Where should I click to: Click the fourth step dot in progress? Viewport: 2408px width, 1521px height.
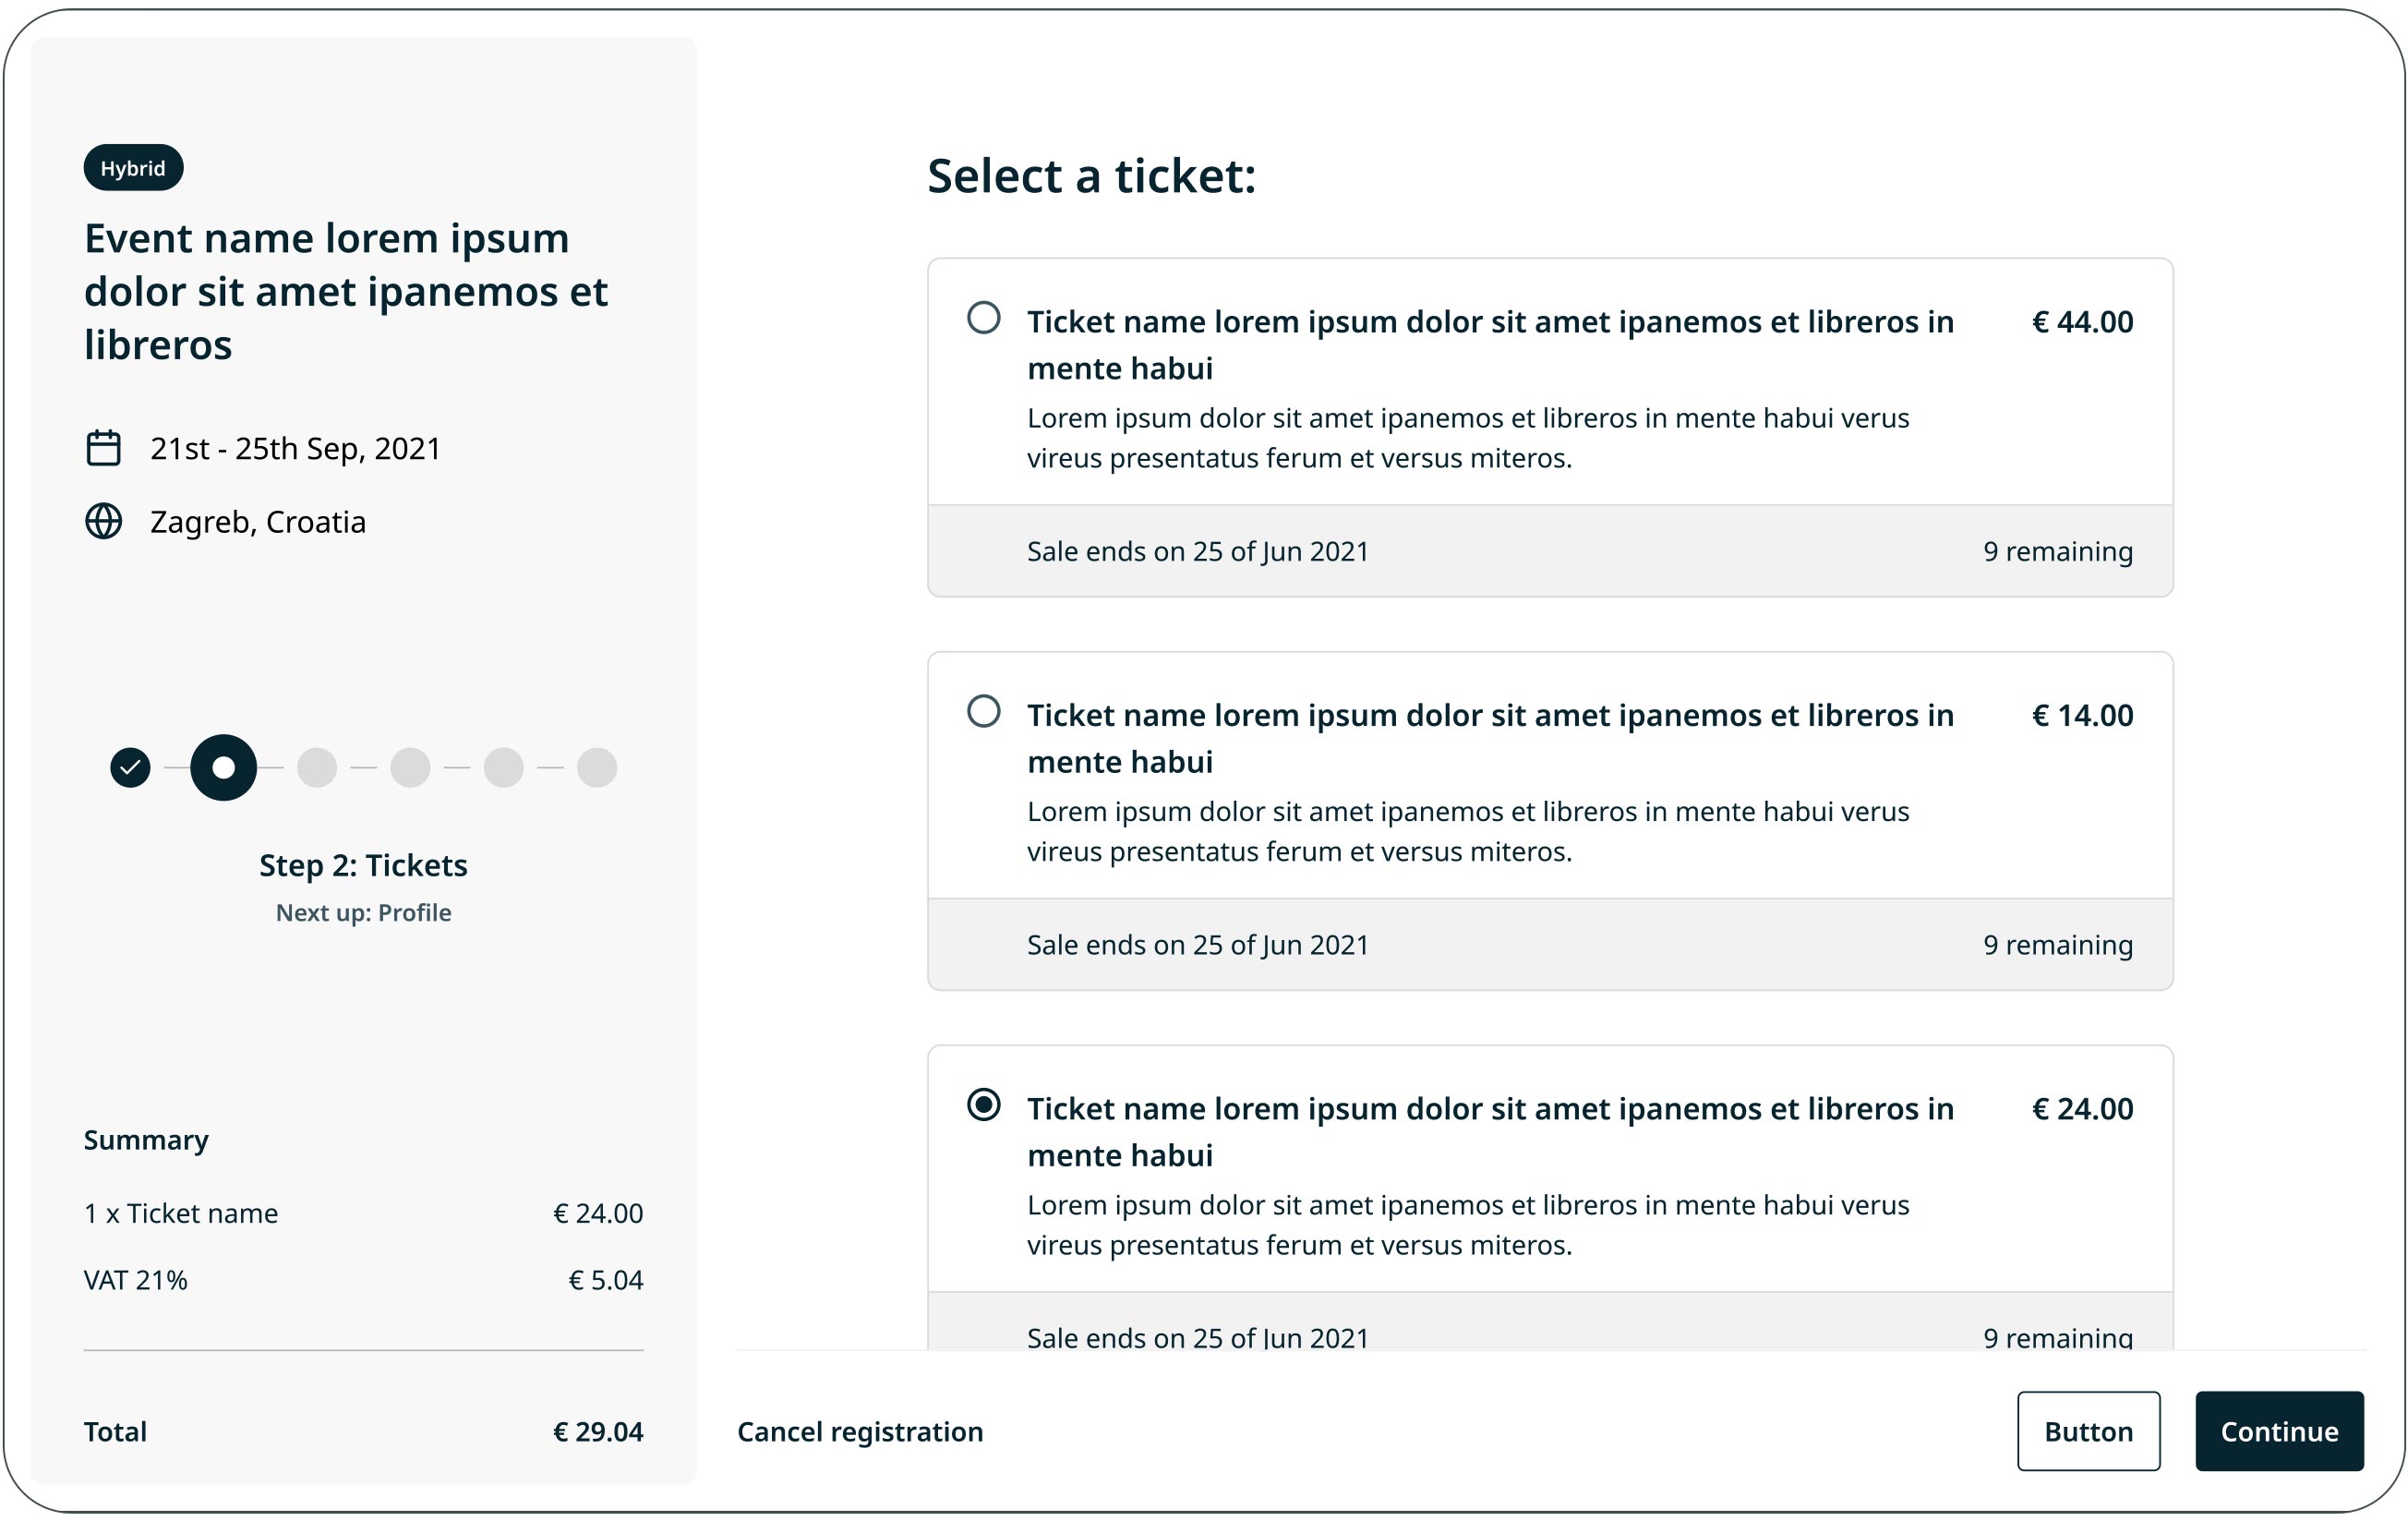point(410,767)
